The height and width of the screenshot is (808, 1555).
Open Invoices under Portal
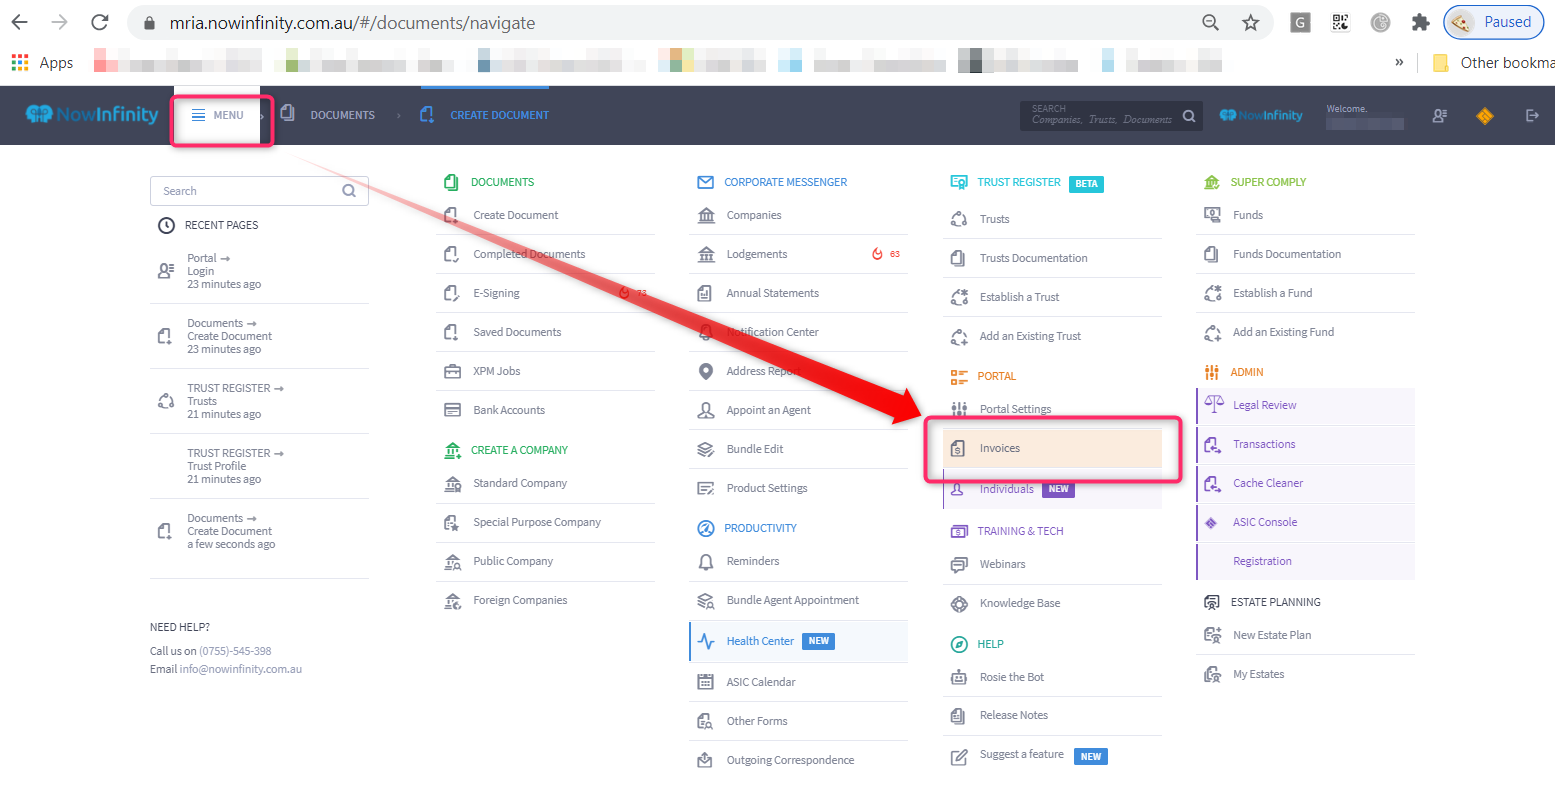point(1052,448)
